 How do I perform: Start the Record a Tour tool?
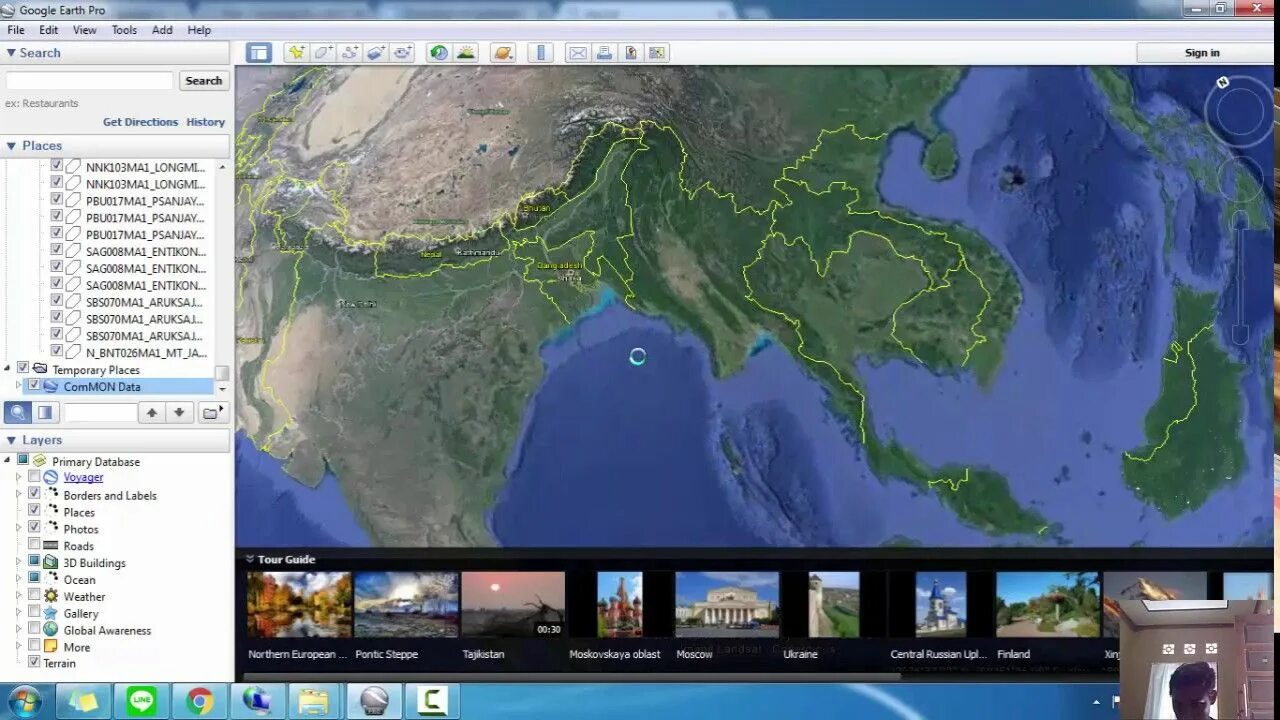tap(403, 53)
